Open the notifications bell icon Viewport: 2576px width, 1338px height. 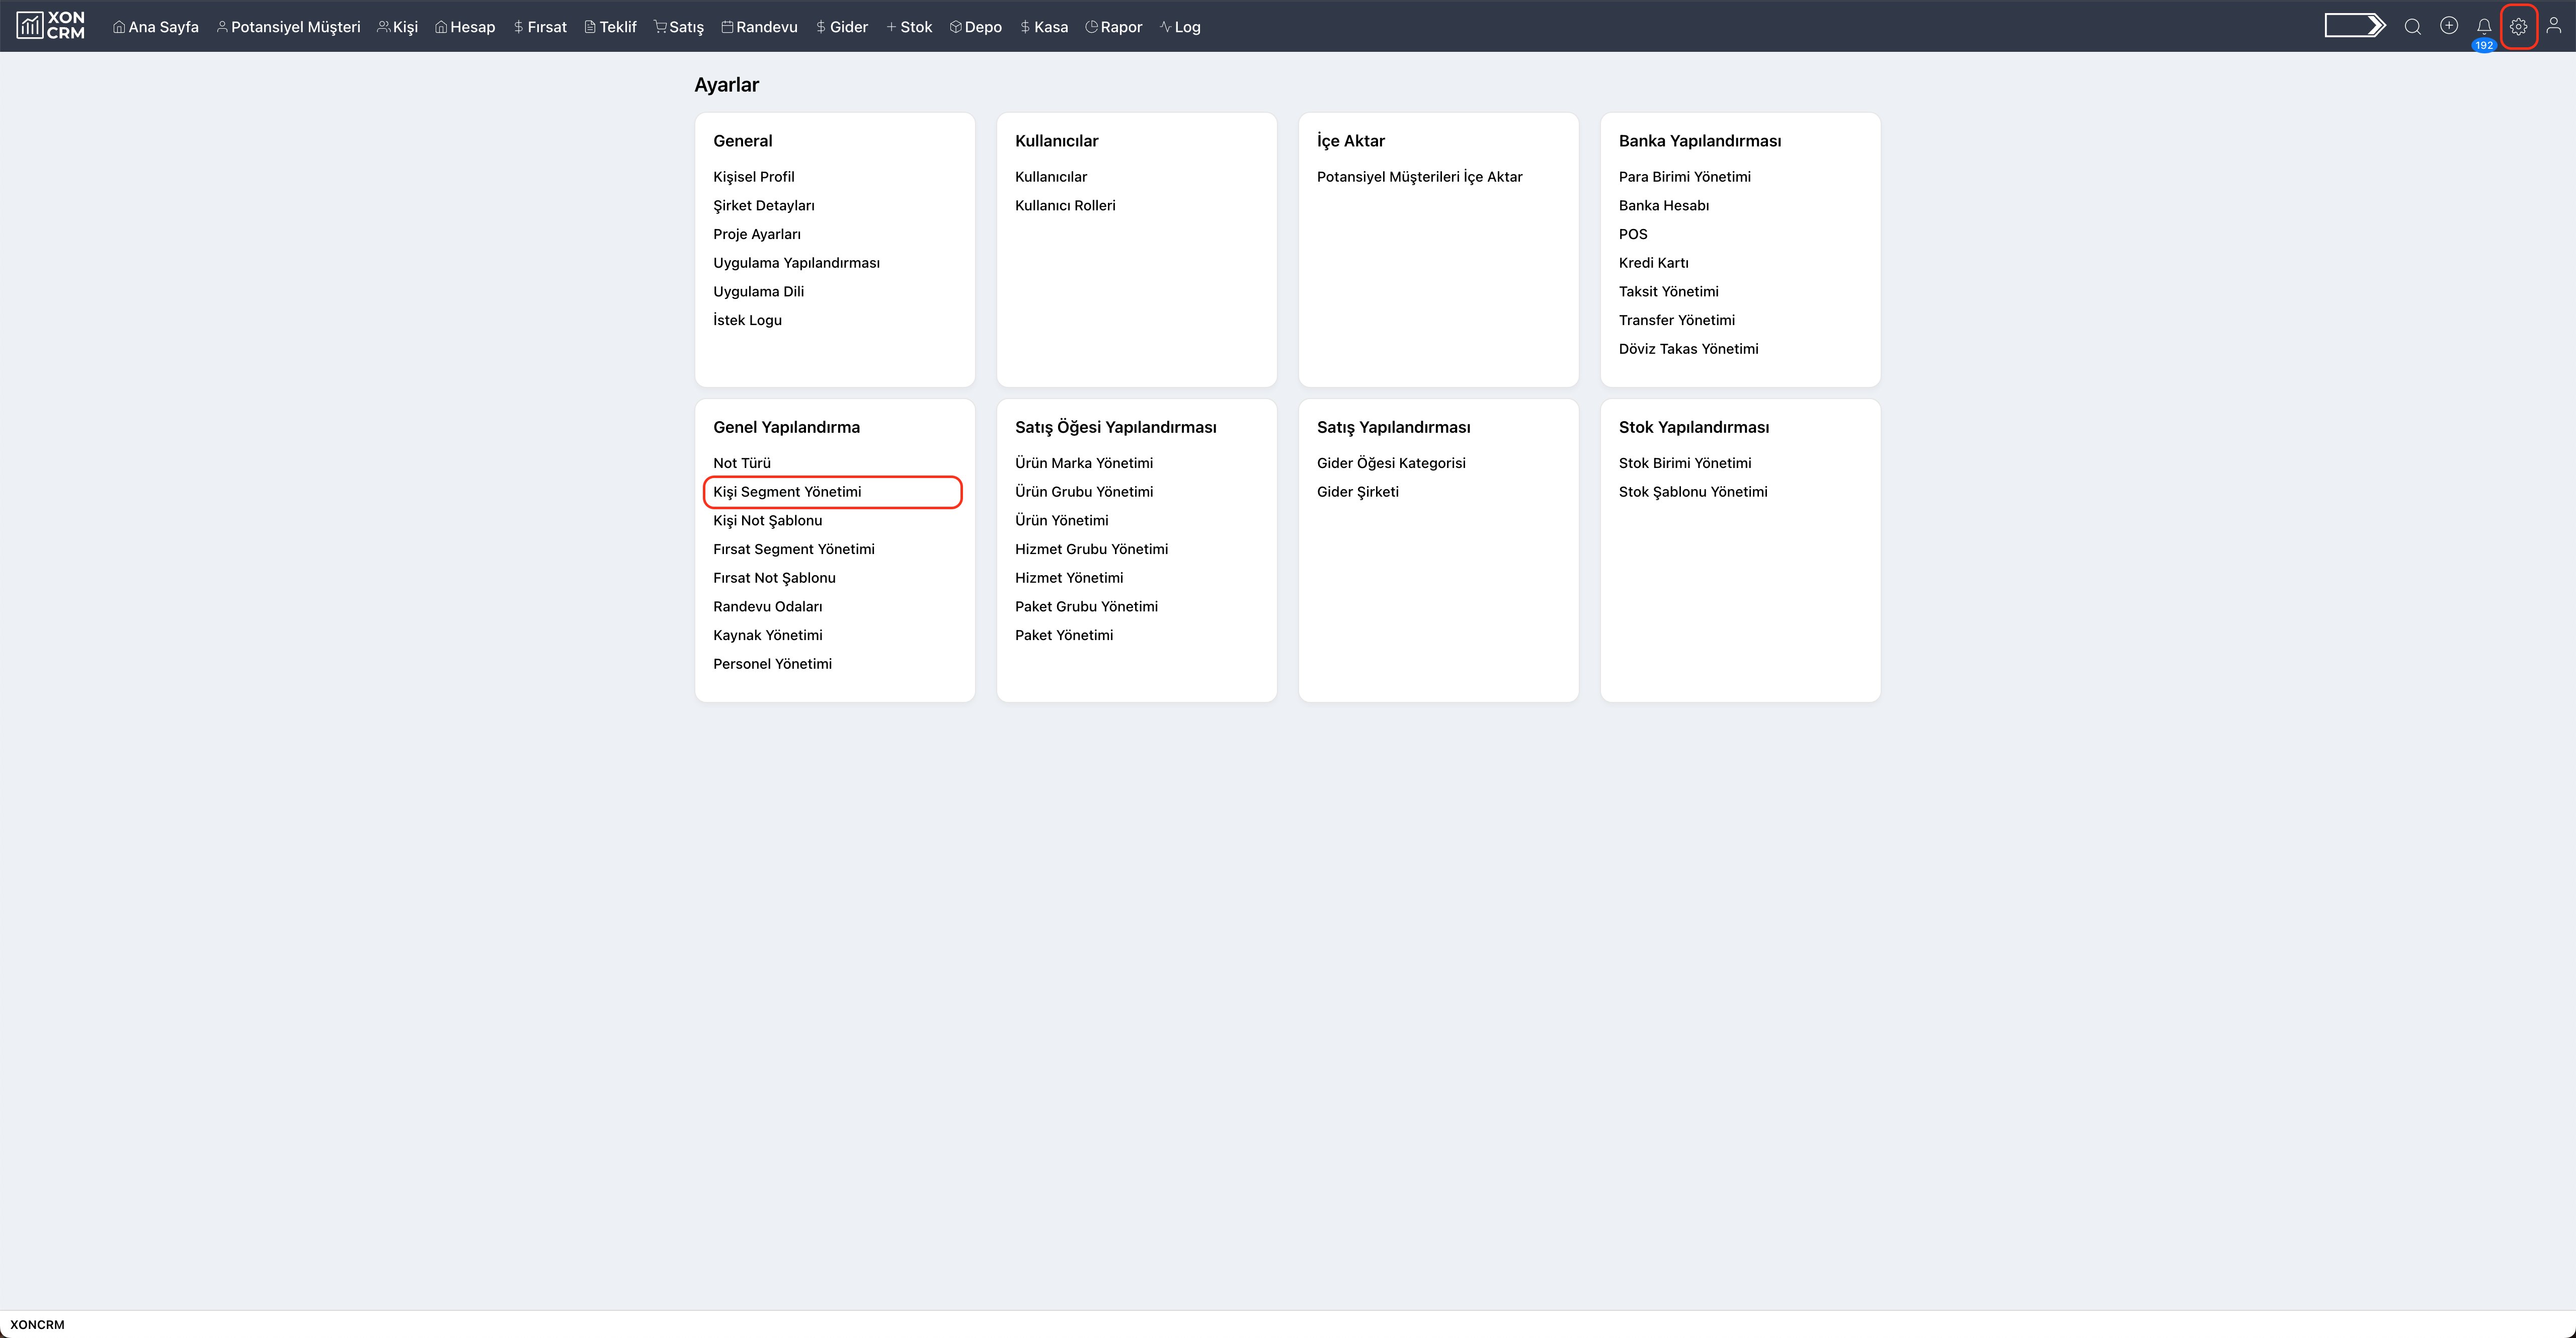click(x=2483, y=27)
